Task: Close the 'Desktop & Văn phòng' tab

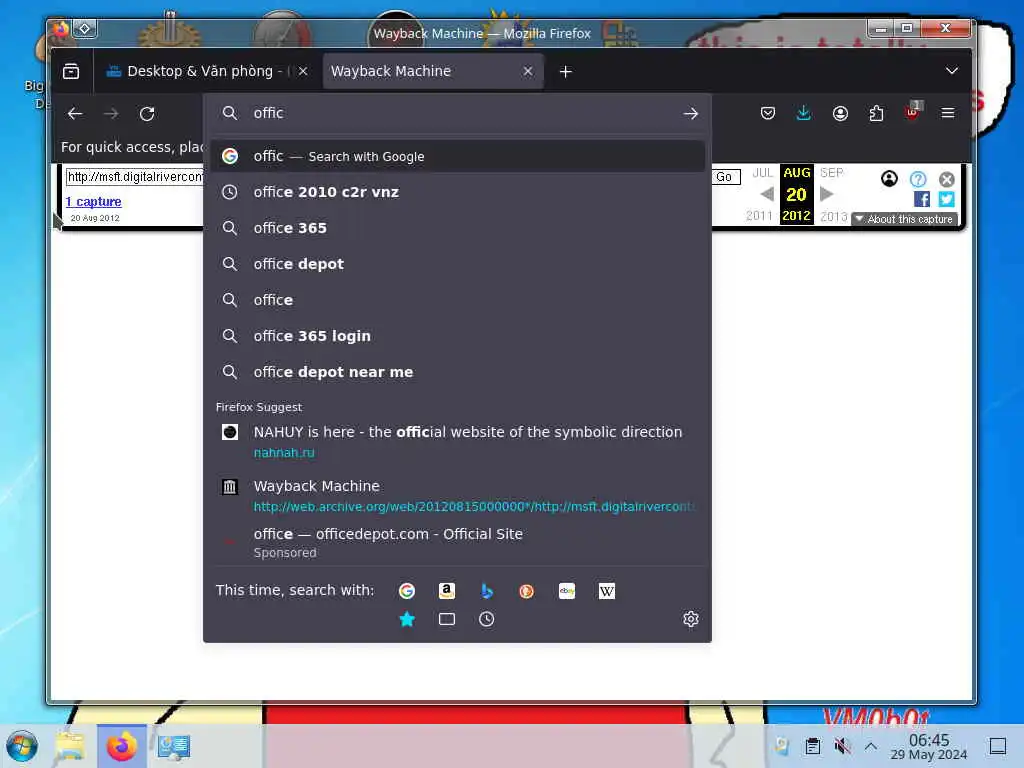Action: pyautogui.click(x=303, y=71)
